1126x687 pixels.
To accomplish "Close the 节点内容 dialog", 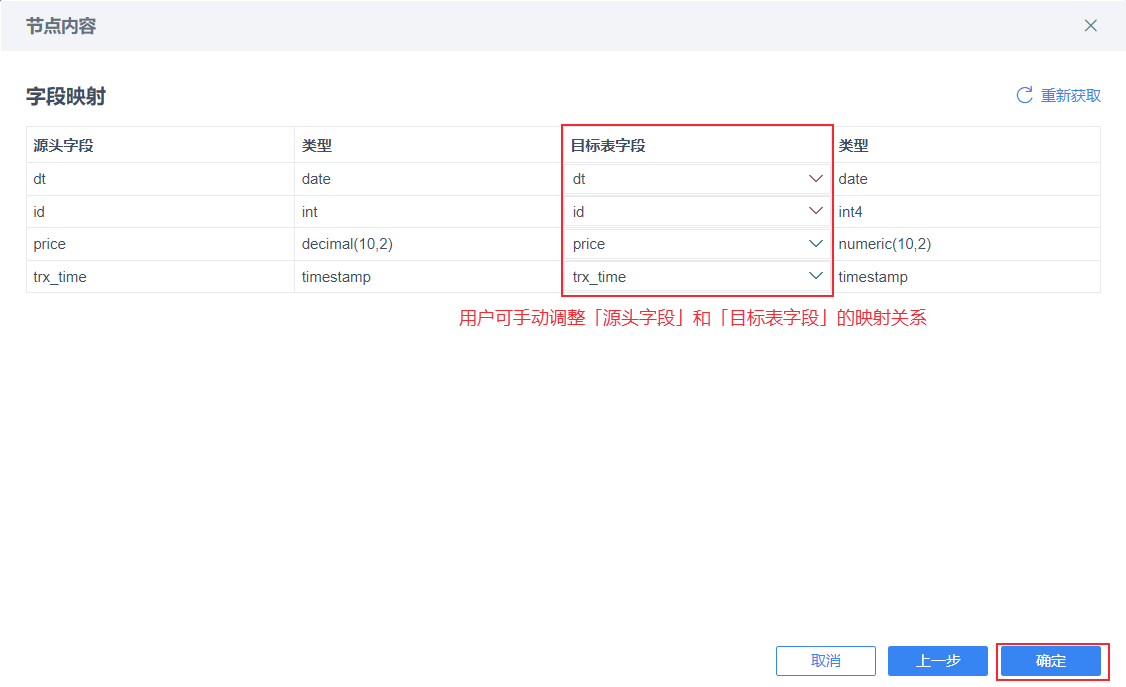I will pyautogui.click(x=1090, y=26).
